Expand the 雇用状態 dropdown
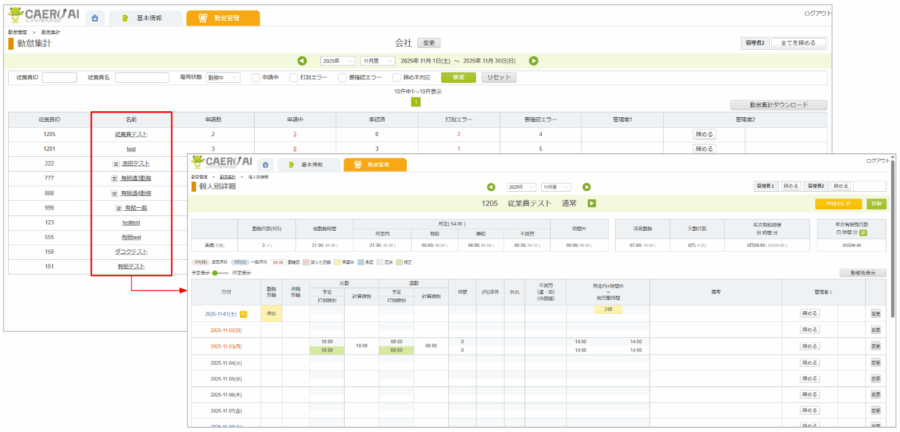 222,77
